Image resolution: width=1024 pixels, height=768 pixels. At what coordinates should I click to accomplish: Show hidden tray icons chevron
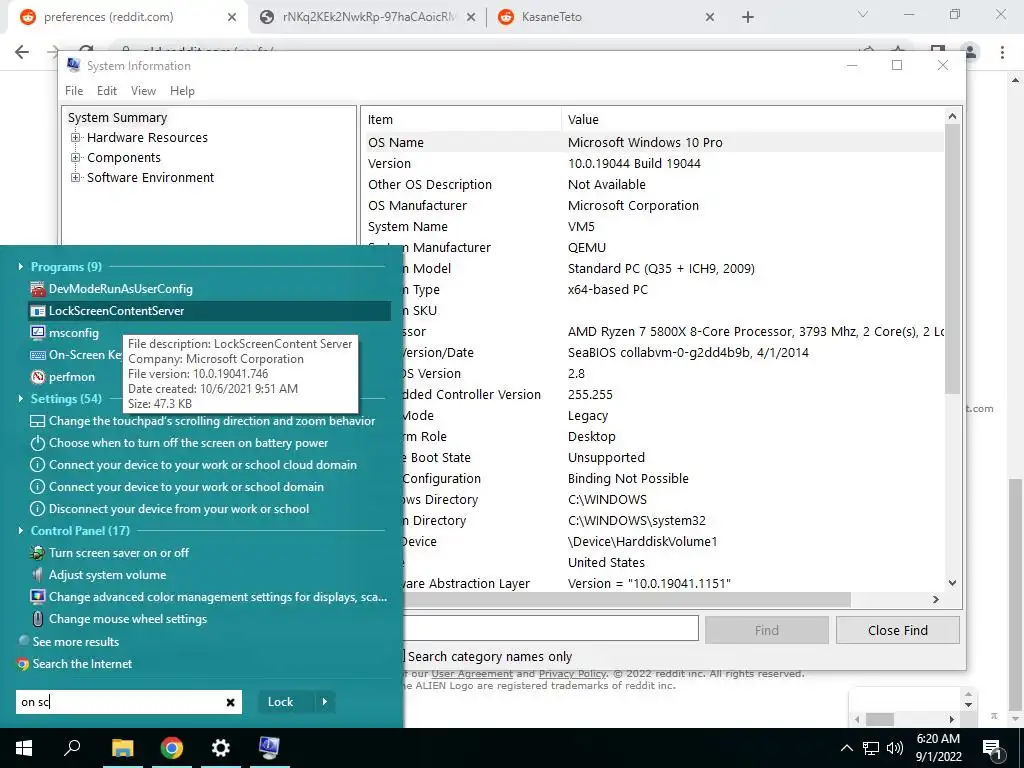846,748
